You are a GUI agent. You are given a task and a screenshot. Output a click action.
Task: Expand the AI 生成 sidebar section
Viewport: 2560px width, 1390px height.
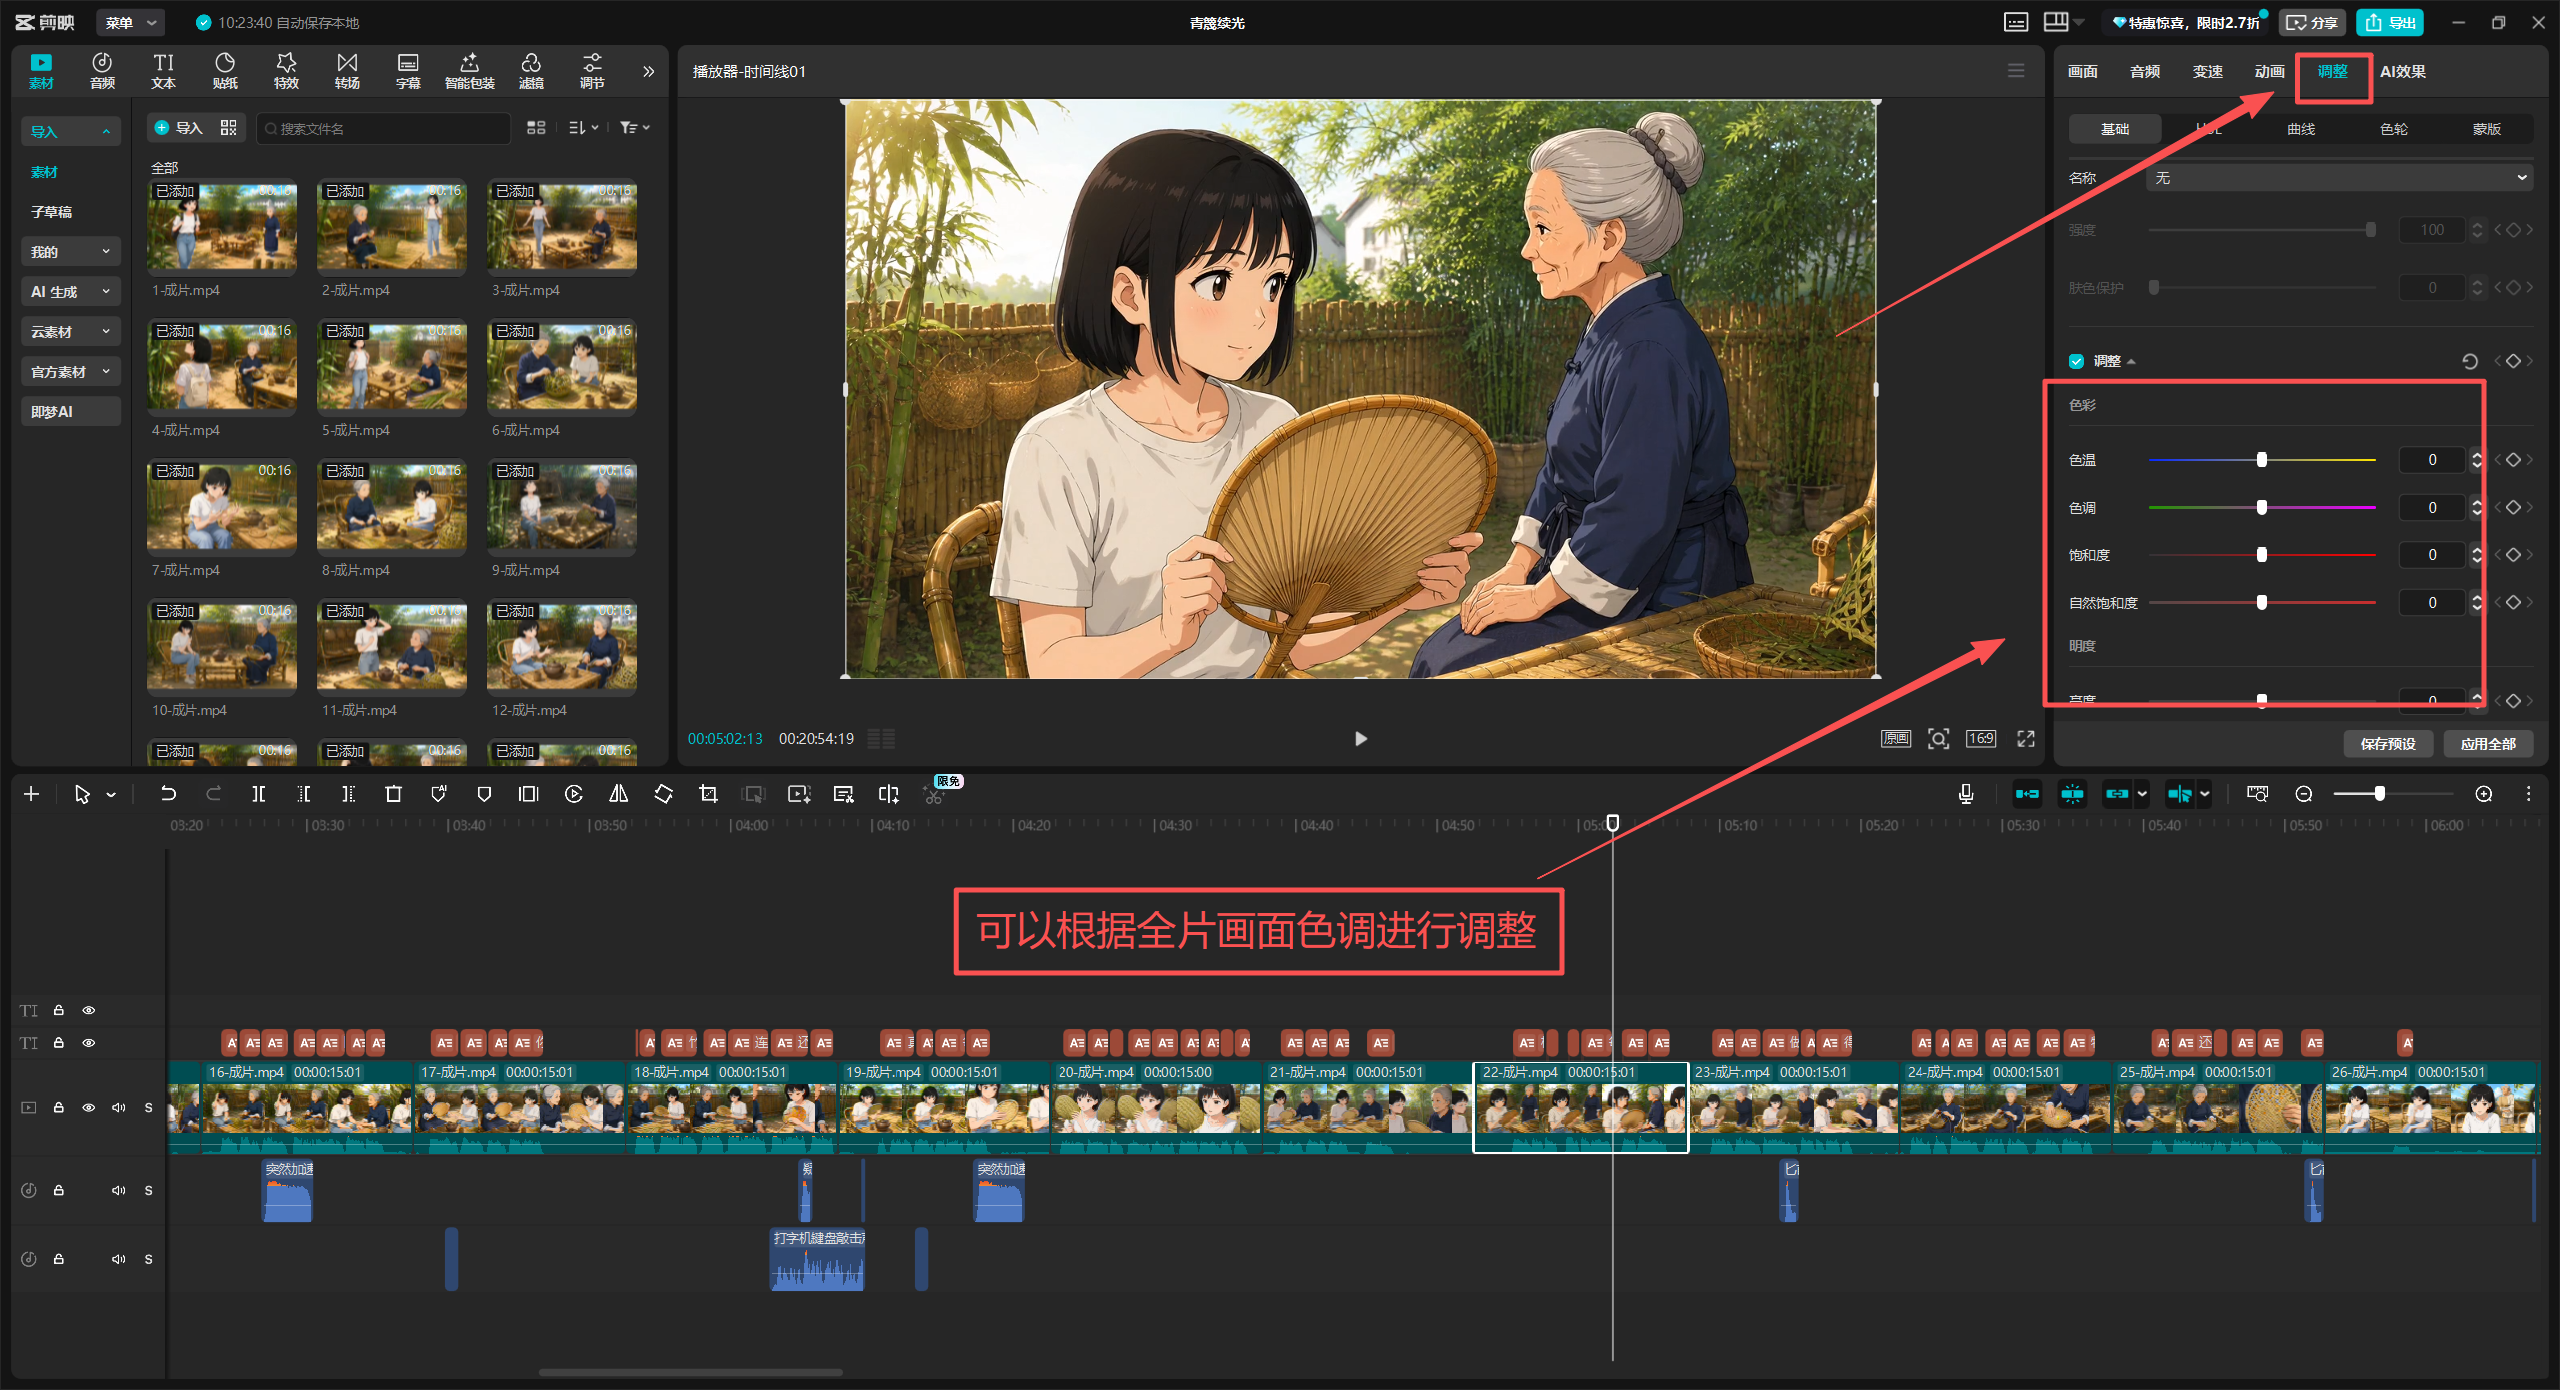point(70,292)
